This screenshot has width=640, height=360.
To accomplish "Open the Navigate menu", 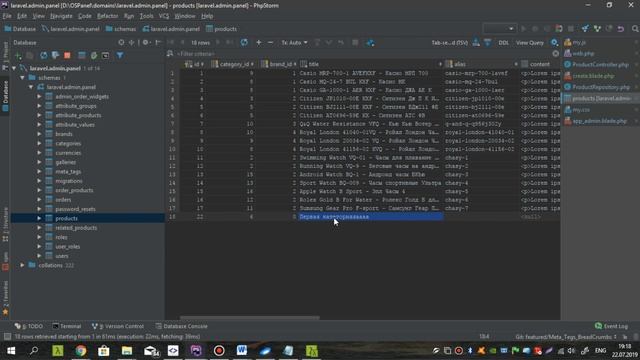I will tap(61, 16).
